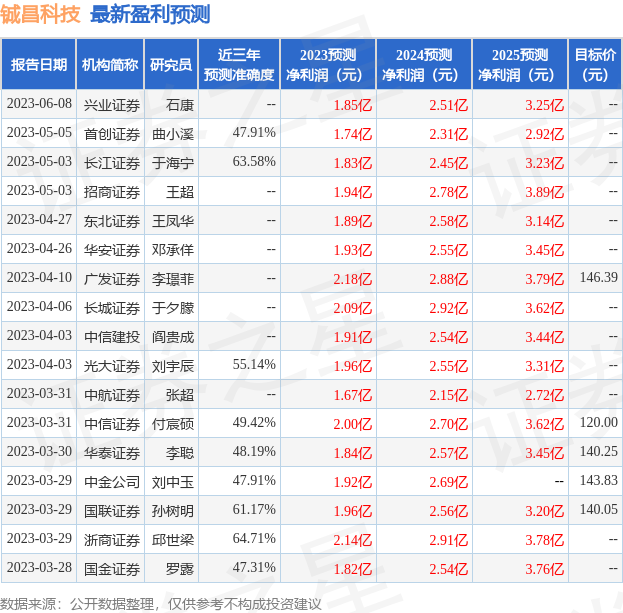The image size is (623, 613).
Task: Click researcher name 刘中玉
Action: click(x=173, y=482)
